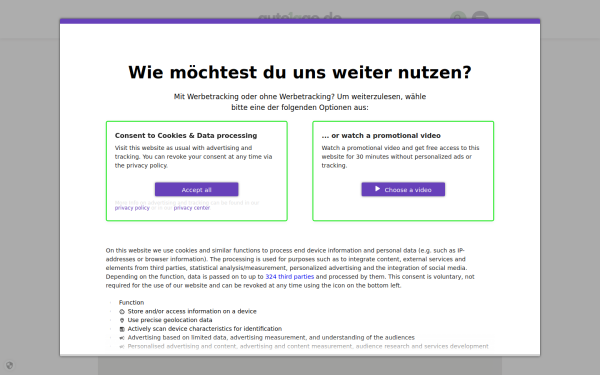Image resolution: width=600 pixels, height=375 pixels.
Task: Click the privacy shield icon at bottom left
Action: pos(10,365)
